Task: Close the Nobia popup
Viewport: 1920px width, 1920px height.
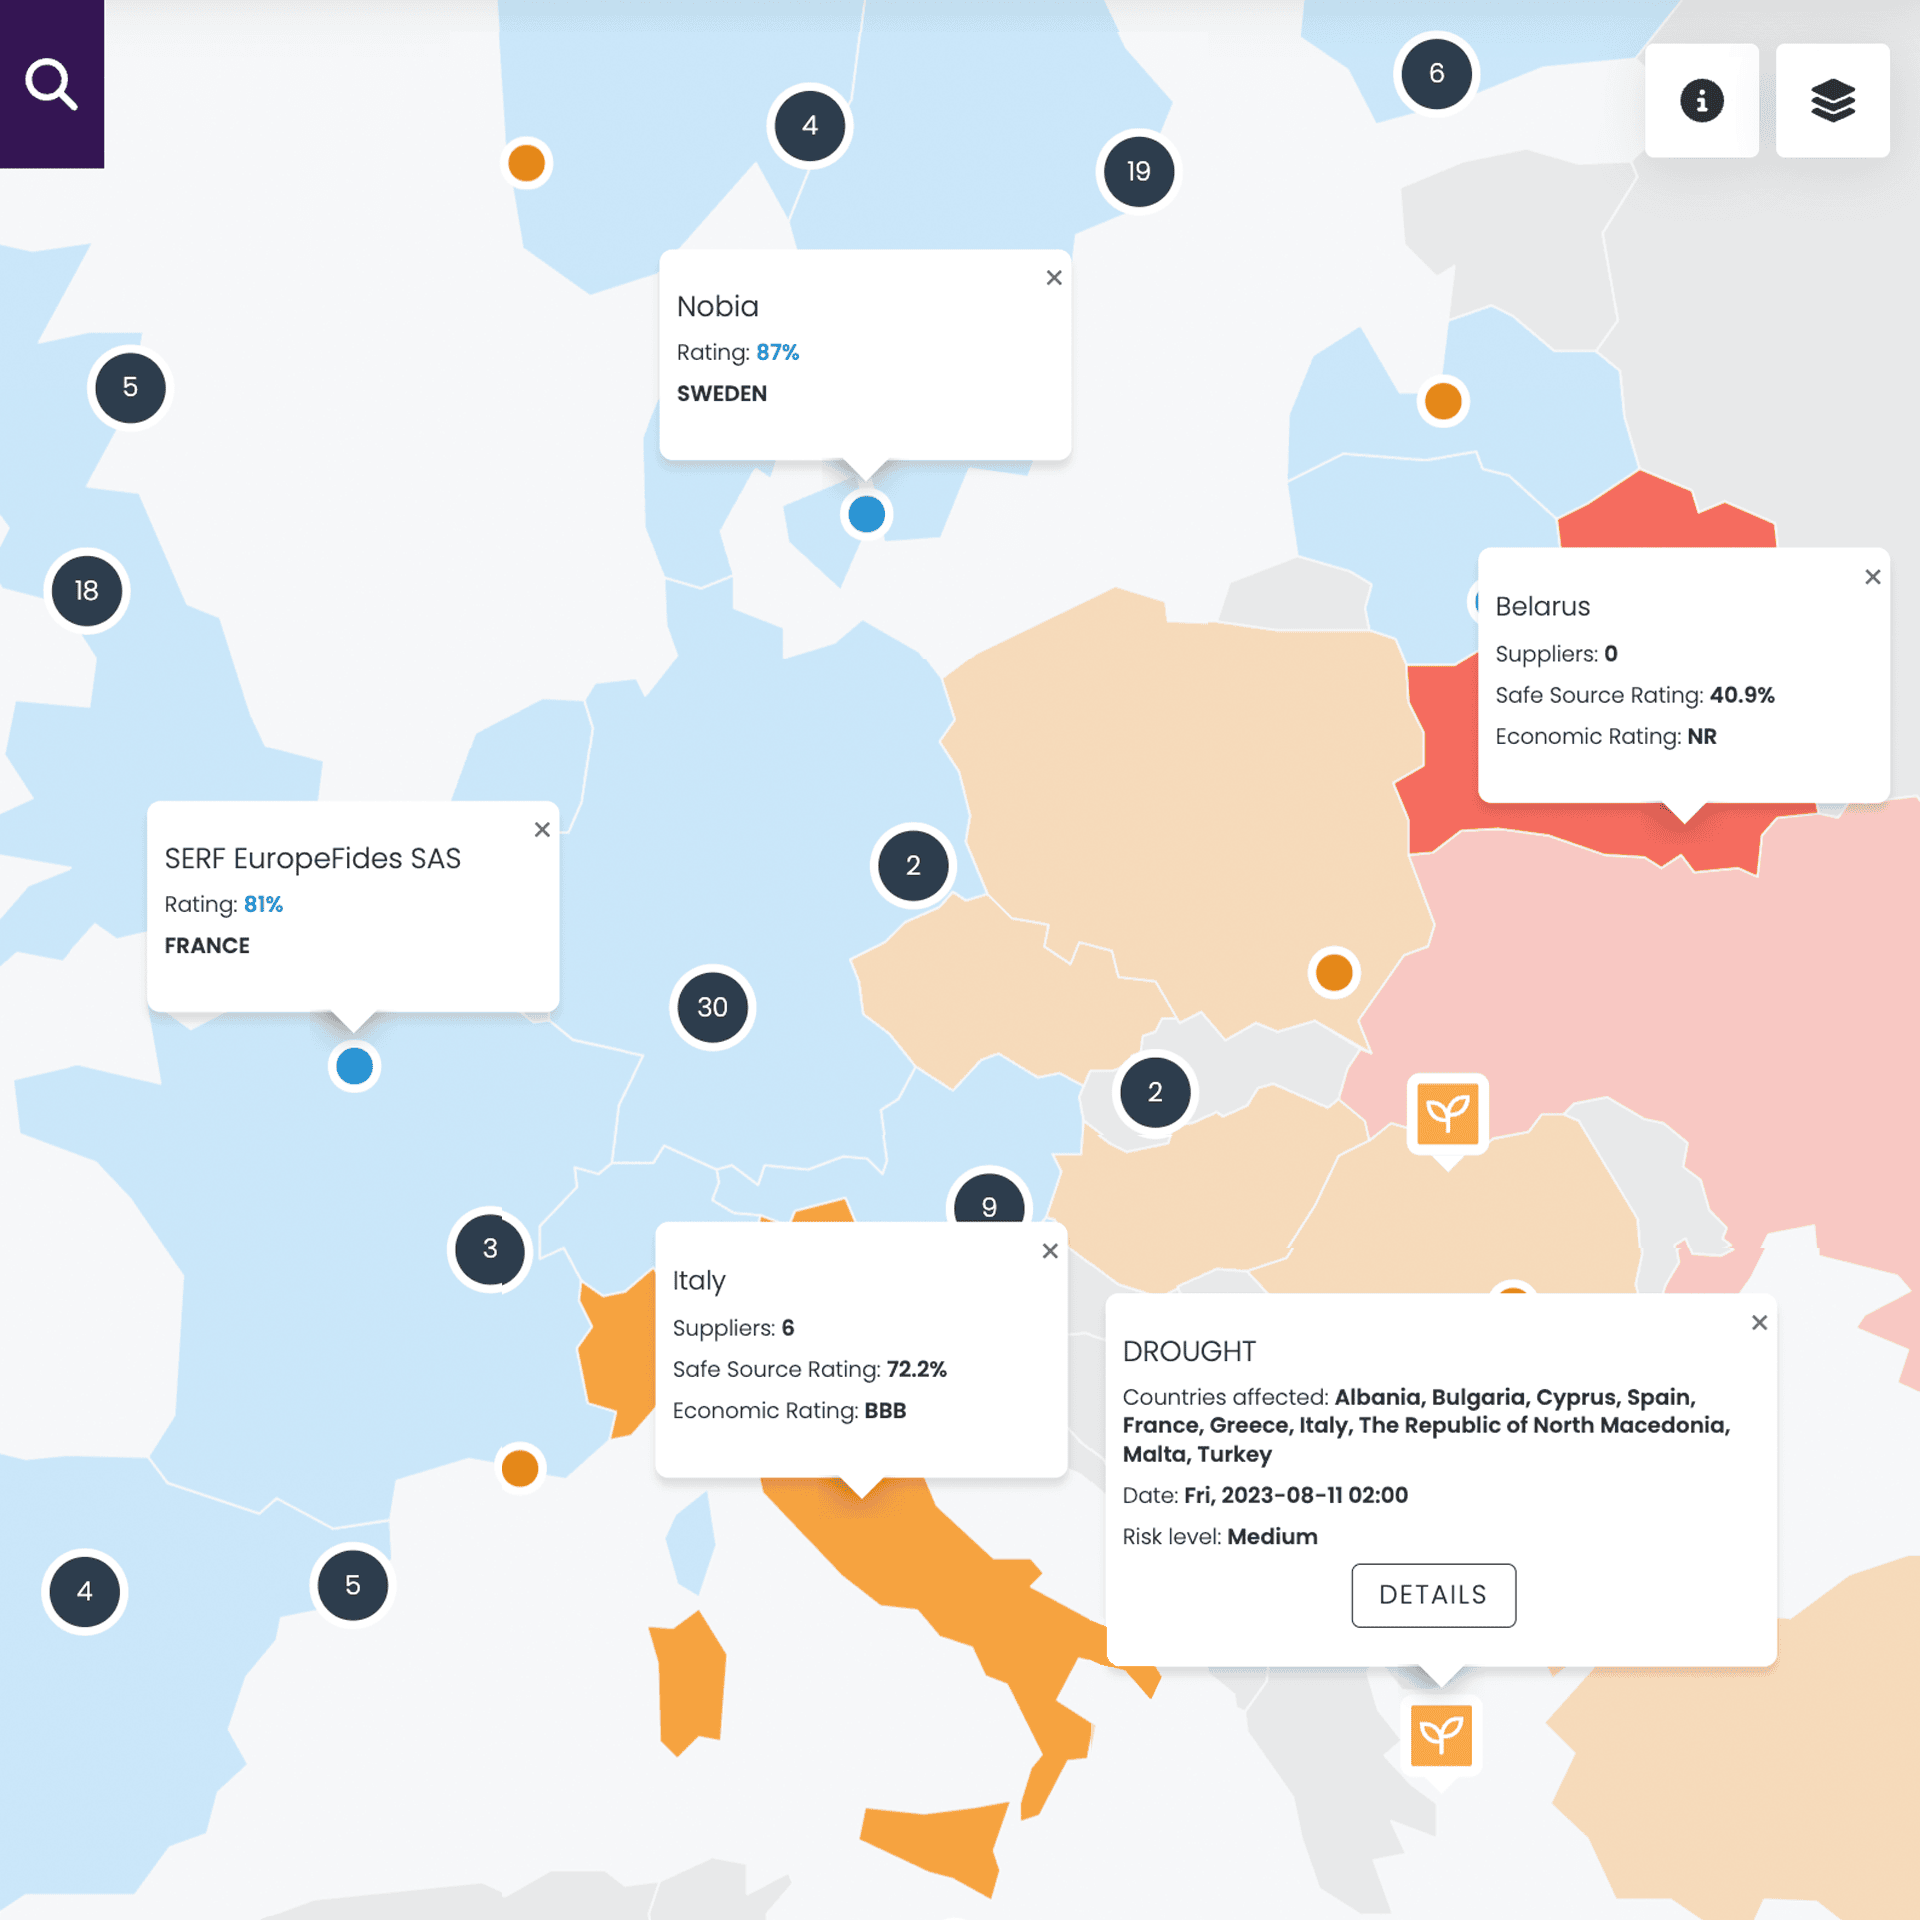Action: click(x=1054, y=278)
